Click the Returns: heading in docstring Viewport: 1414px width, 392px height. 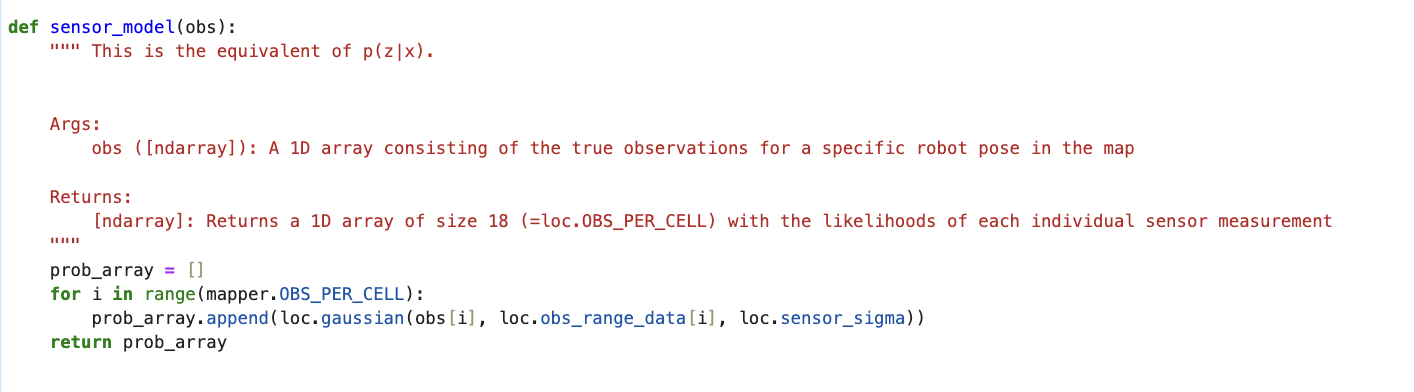click(x=91, y=197)
